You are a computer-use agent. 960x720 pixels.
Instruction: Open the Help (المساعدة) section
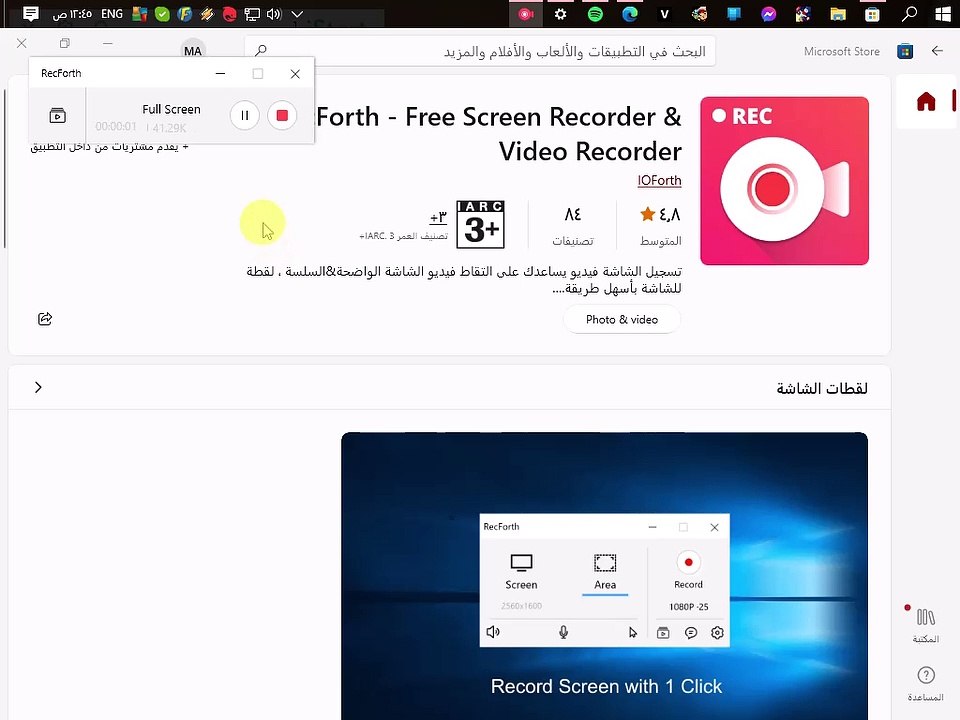[926, 683]
